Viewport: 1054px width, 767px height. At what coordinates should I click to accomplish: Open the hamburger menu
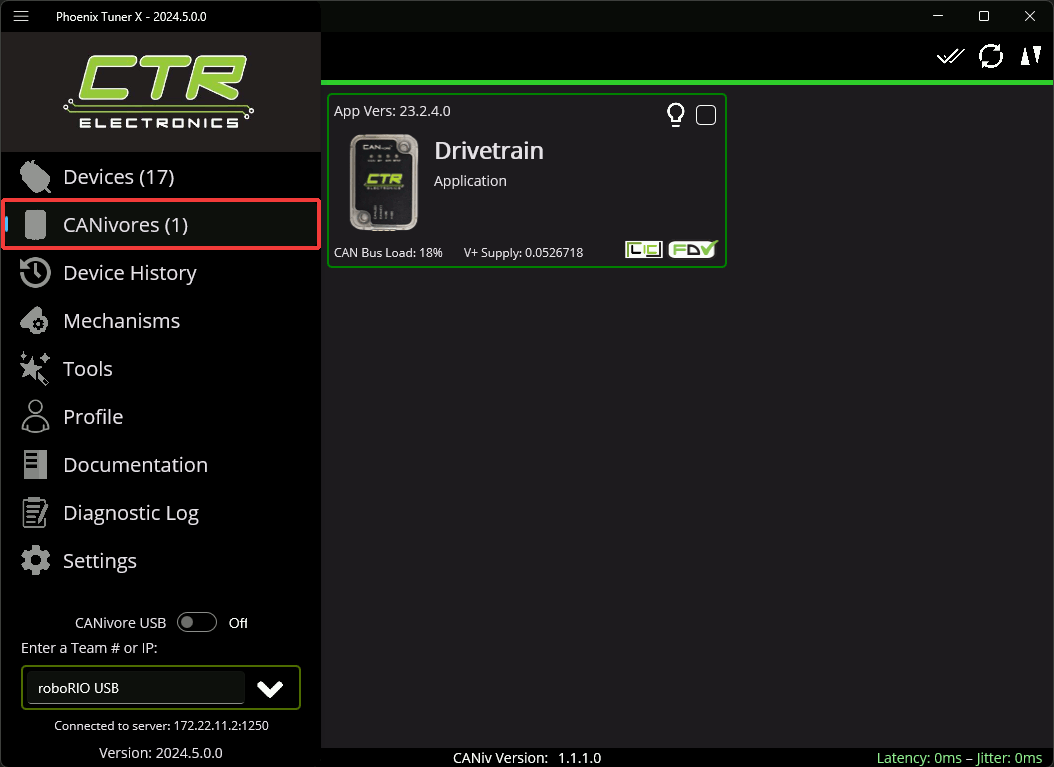tap(21, 16)
